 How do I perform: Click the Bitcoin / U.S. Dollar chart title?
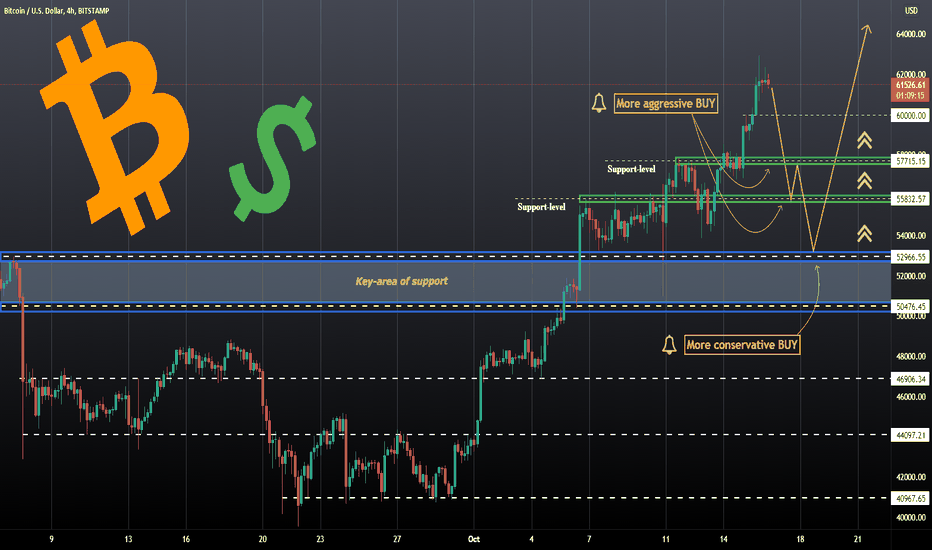(56, 11)
